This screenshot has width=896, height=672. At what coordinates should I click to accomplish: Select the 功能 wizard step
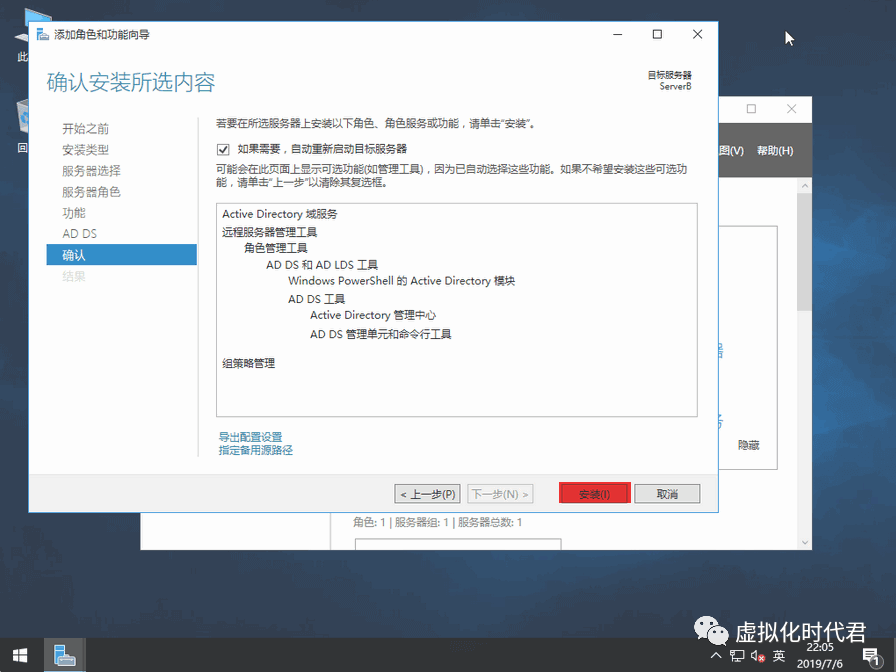[x=74, y=213]
